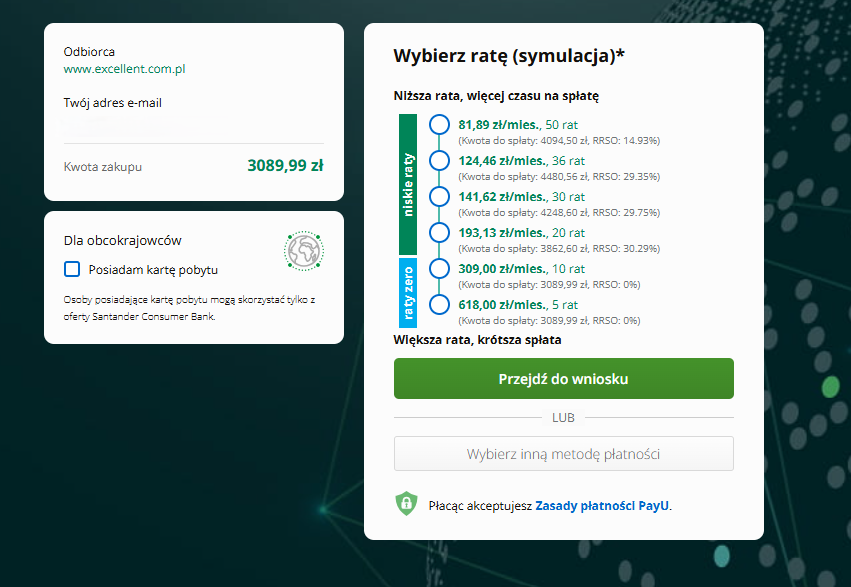Click the LUB separator text
The image size is (851, 587).
coord(563,415)
